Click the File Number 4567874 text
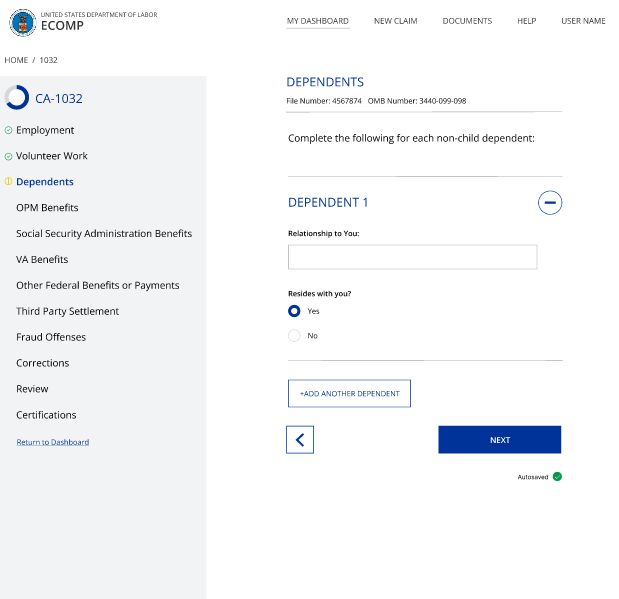This screenshot has height=599, width=619. pos(324,101)
